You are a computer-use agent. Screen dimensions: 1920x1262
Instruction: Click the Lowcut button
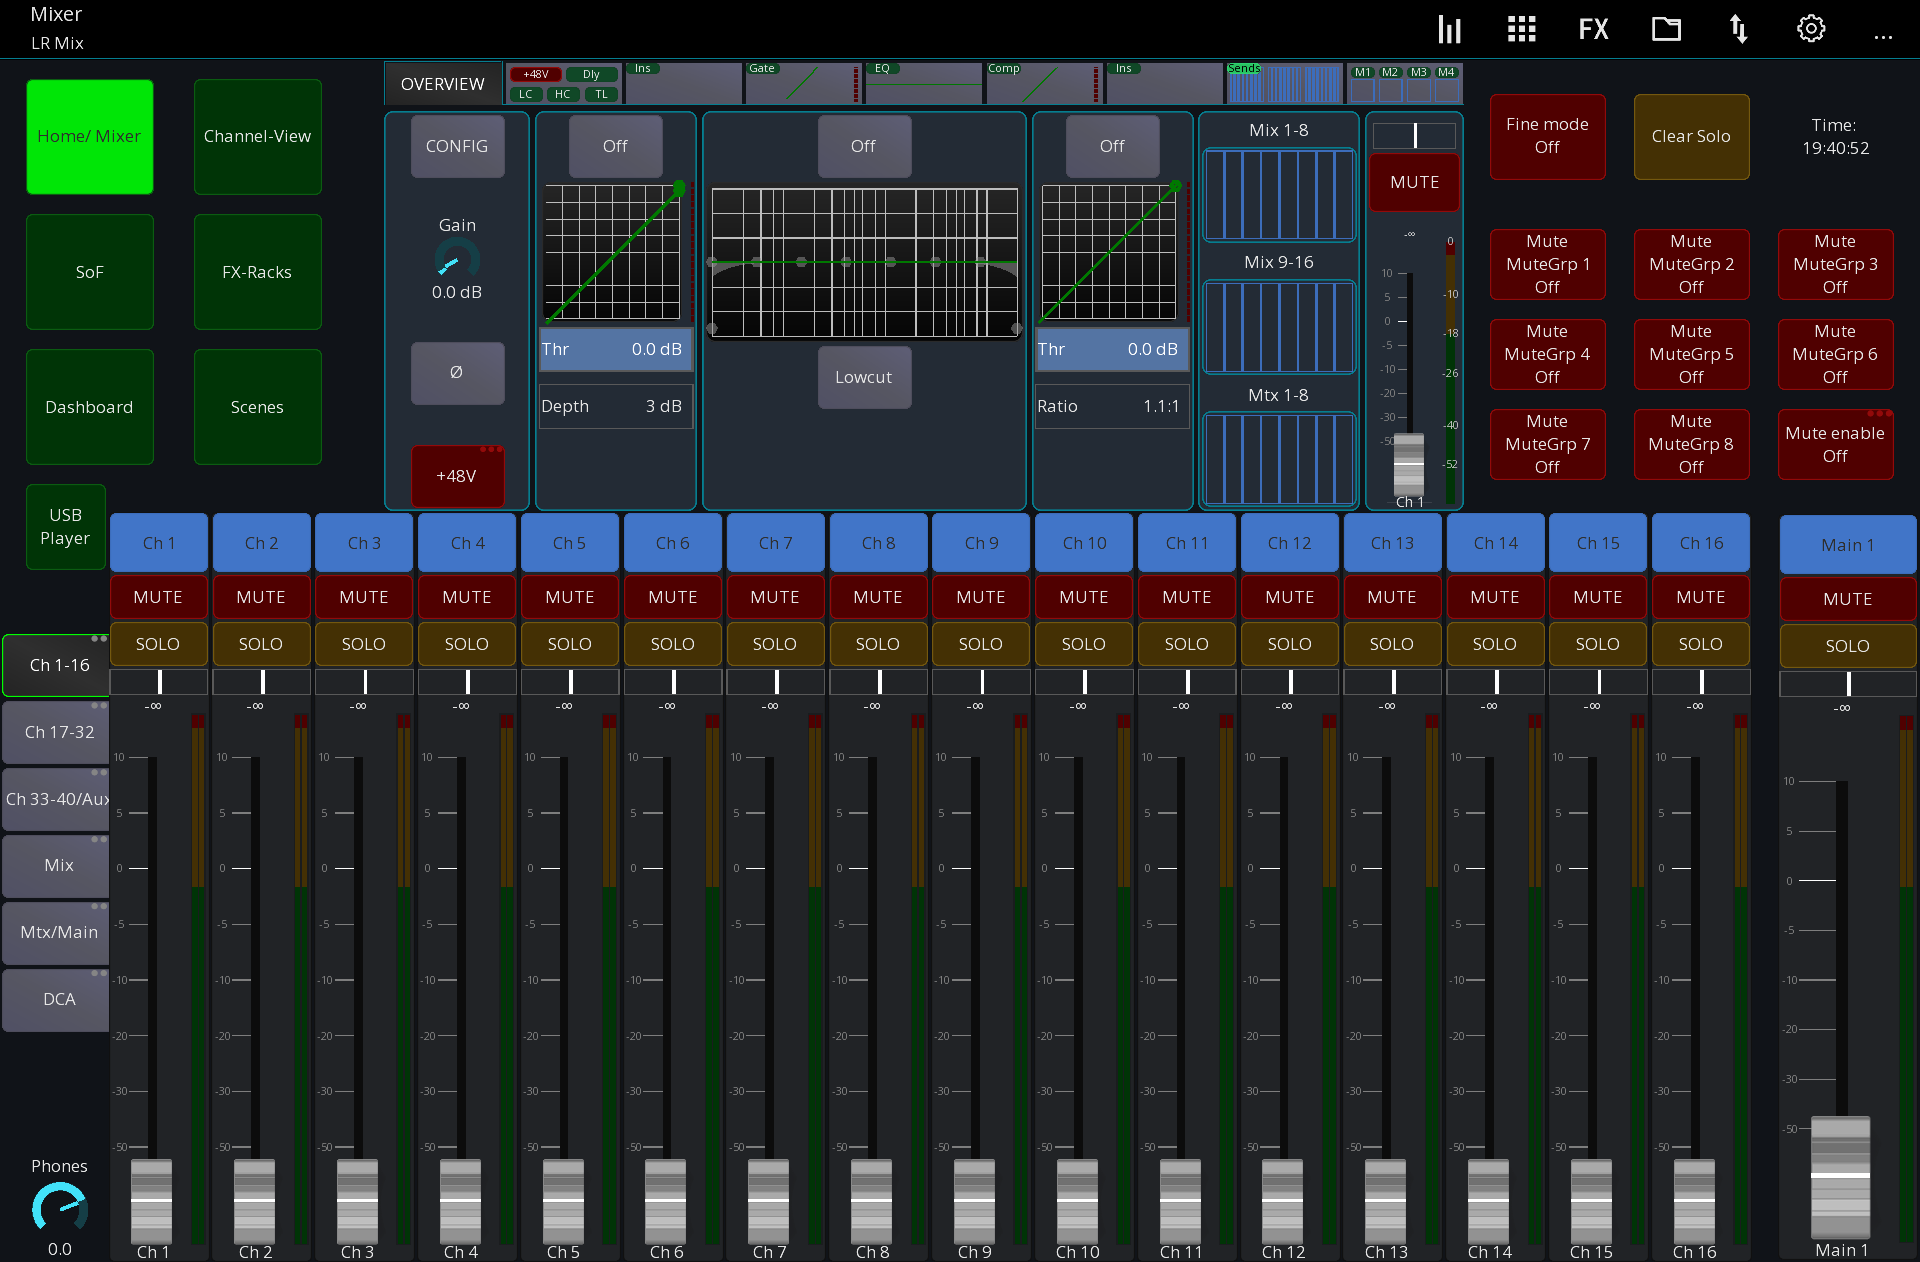pos(864,378)
